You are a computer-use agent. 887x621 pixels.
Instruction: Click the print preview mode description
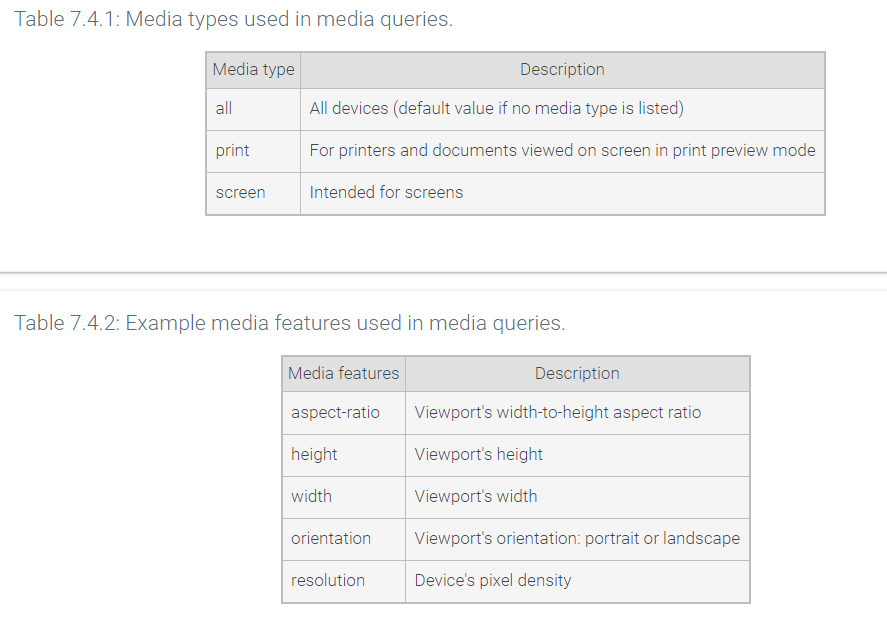[562, 150]
